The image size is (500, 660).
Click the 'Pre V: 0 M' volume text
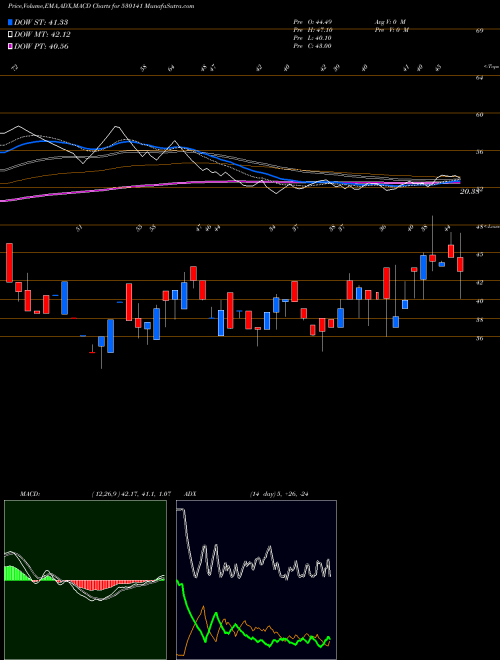point(391,30)
